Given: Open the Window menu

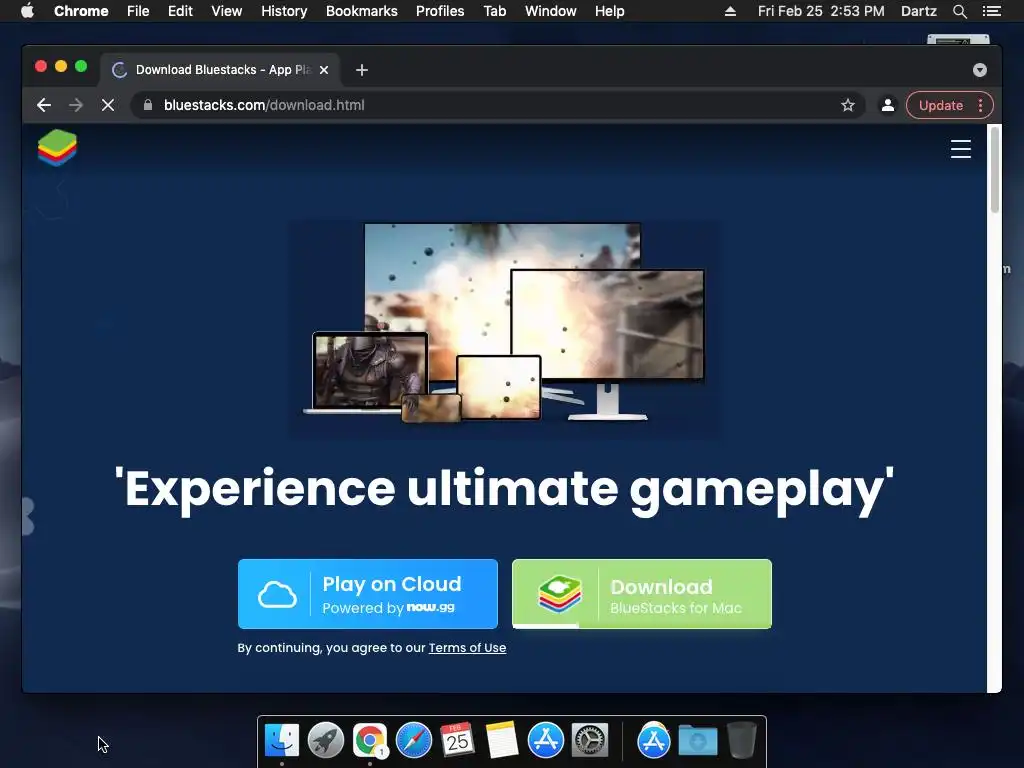Looking at the screenshot, I should [x=551, y=11].
